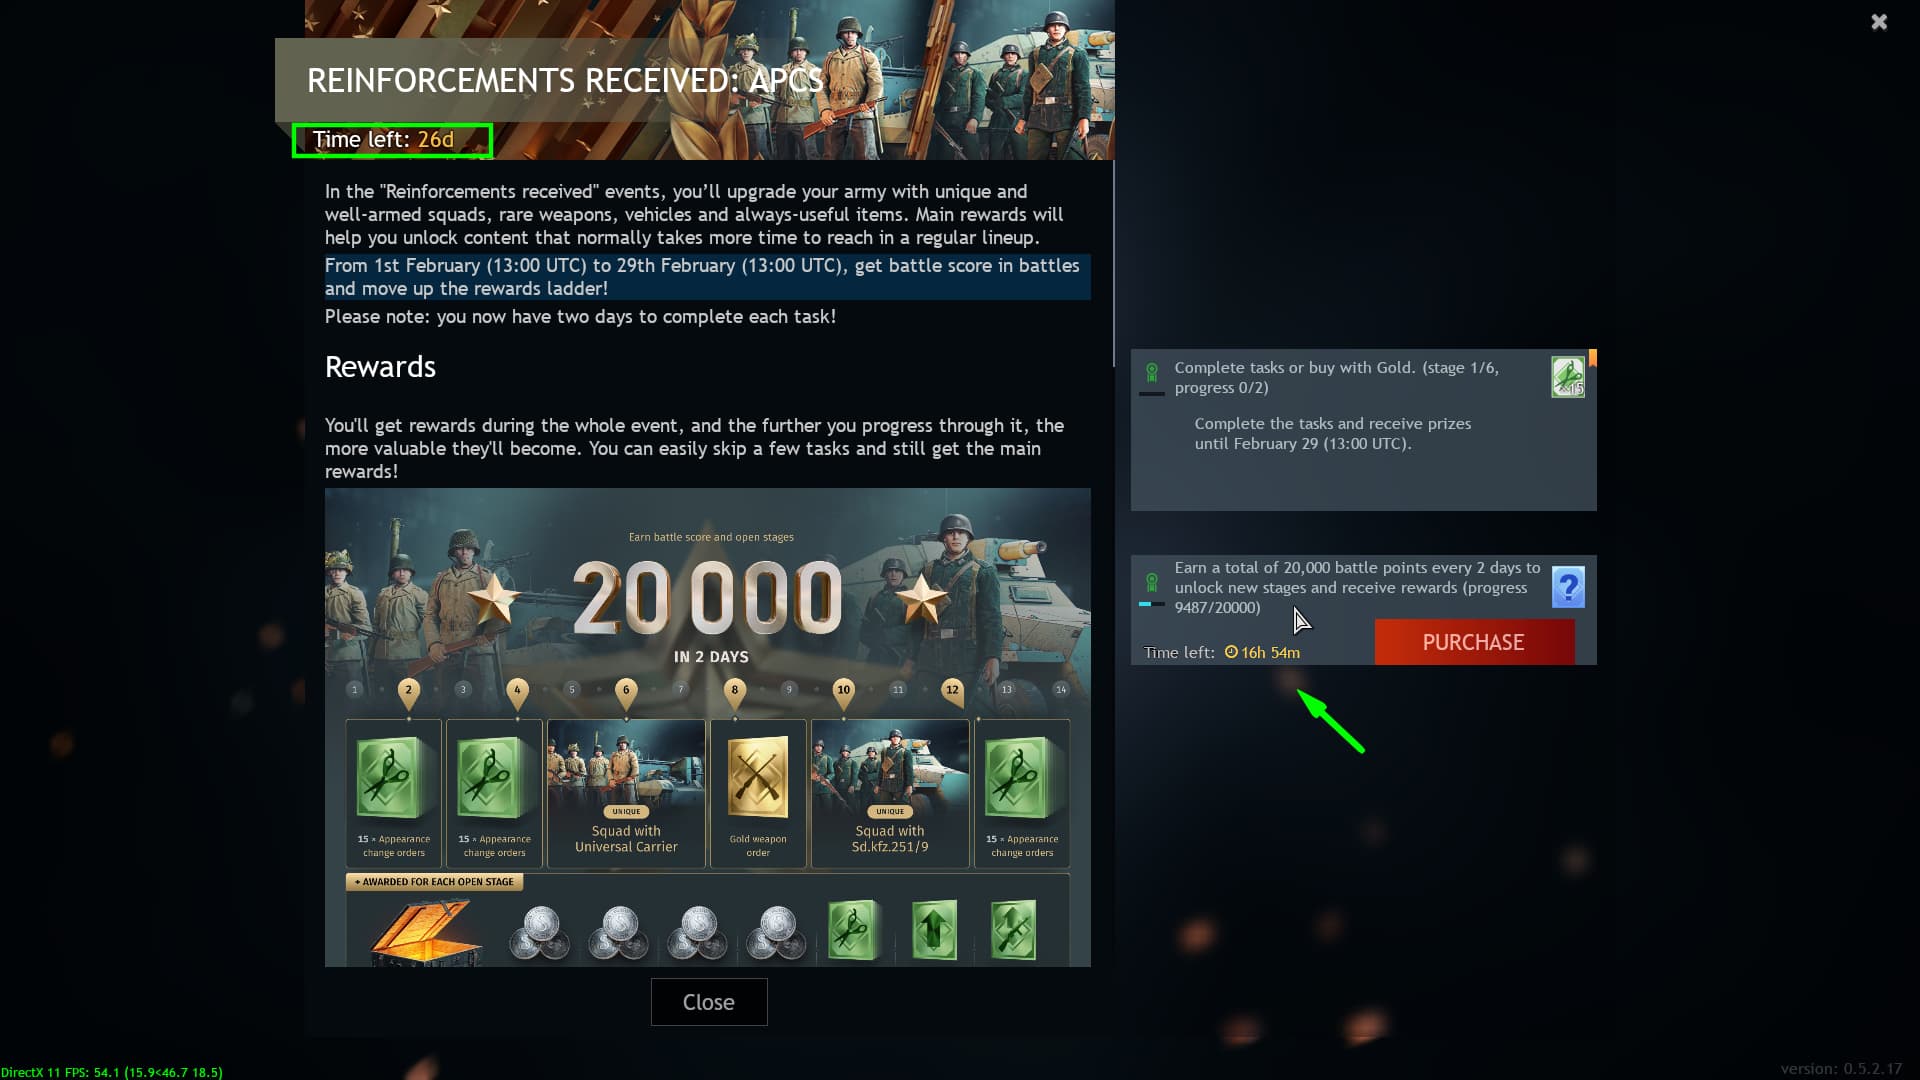The height and width of the screenshot is (1080, 1920).
Task: Open the Squad with Sd.kfz.251/9 reward
Action: point(890,793)
